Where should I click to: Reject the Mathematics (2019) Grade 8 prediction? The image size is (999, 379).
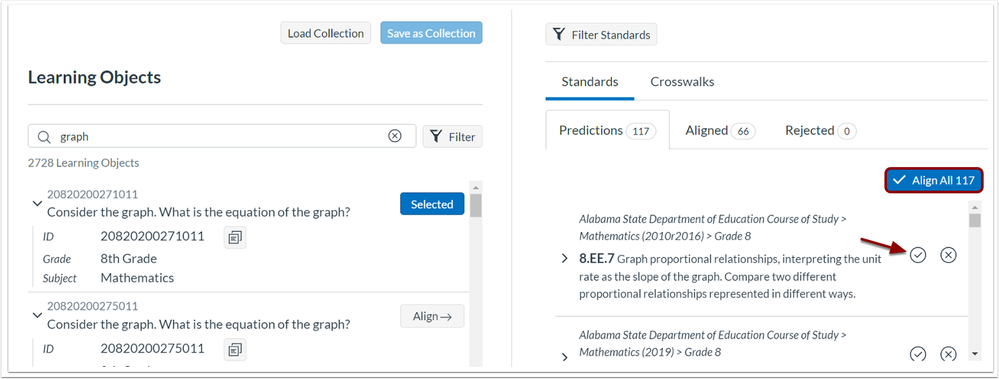click(x=949, y=354)
